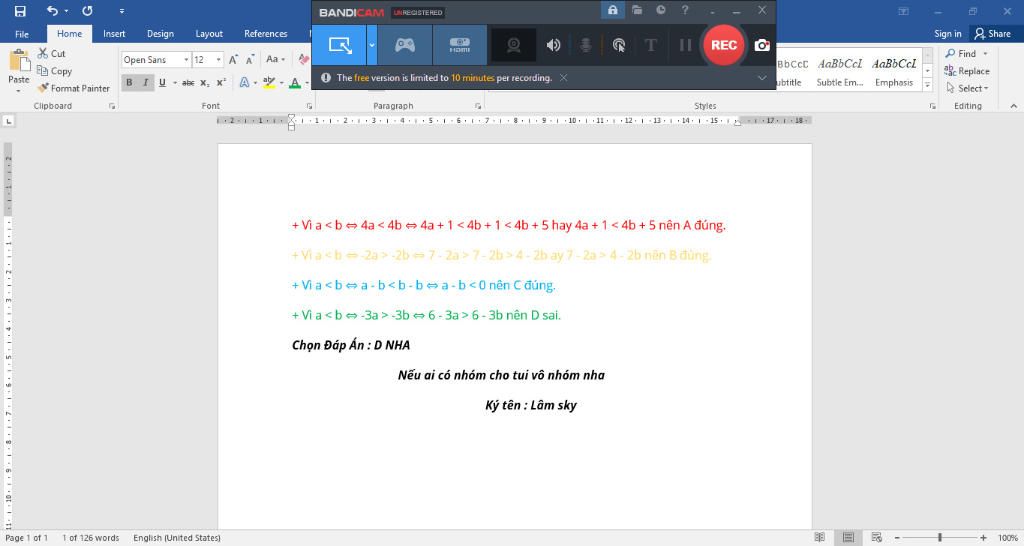
Task: Open the Select dropdown in Editing
Action: tap(967, 88)
